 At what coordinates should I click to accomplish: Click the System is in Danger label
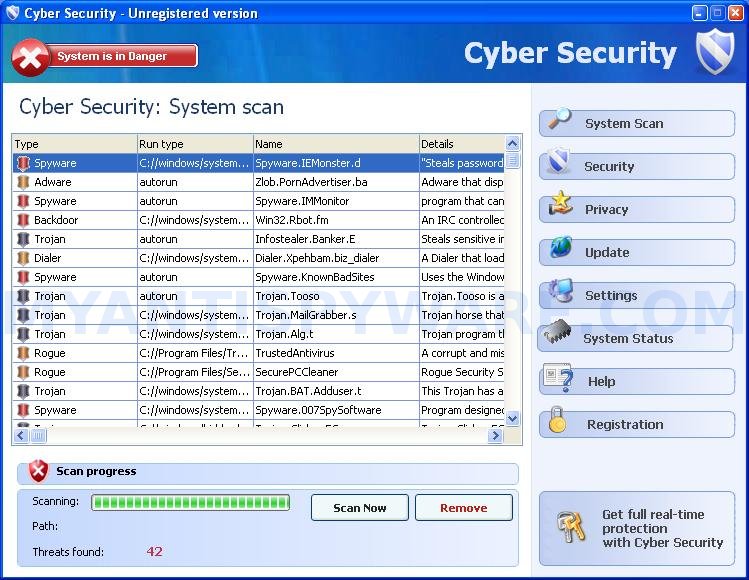point(112,56)
